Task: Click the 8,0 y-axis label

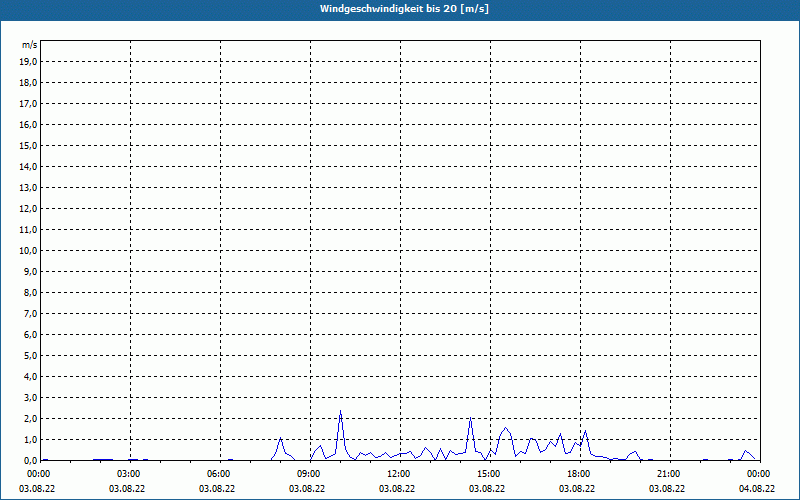Action: coord(30,292)
